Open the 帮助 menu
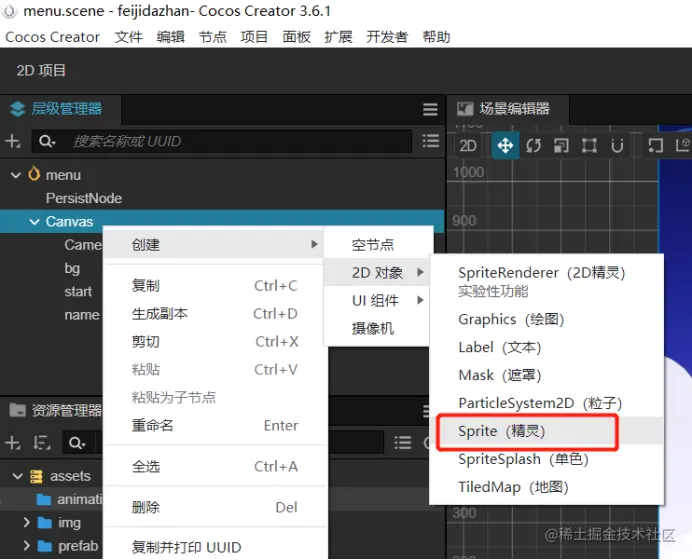The width and height of the screenshot is (692, 560). [436, 37]
